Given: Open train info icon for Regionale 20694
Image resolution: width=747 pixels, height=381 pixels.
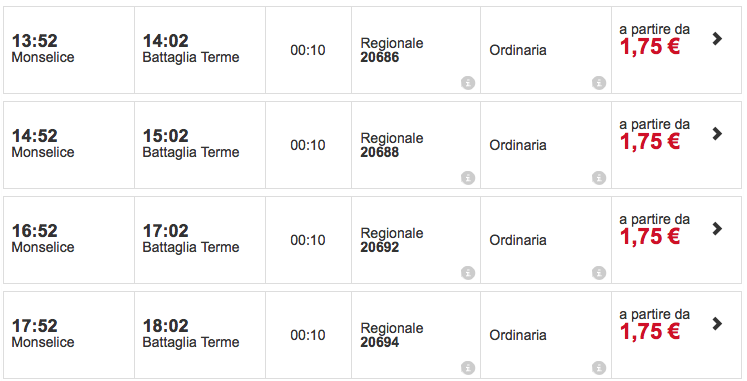Looking at the screenshot, I should (x=468, y=368).
